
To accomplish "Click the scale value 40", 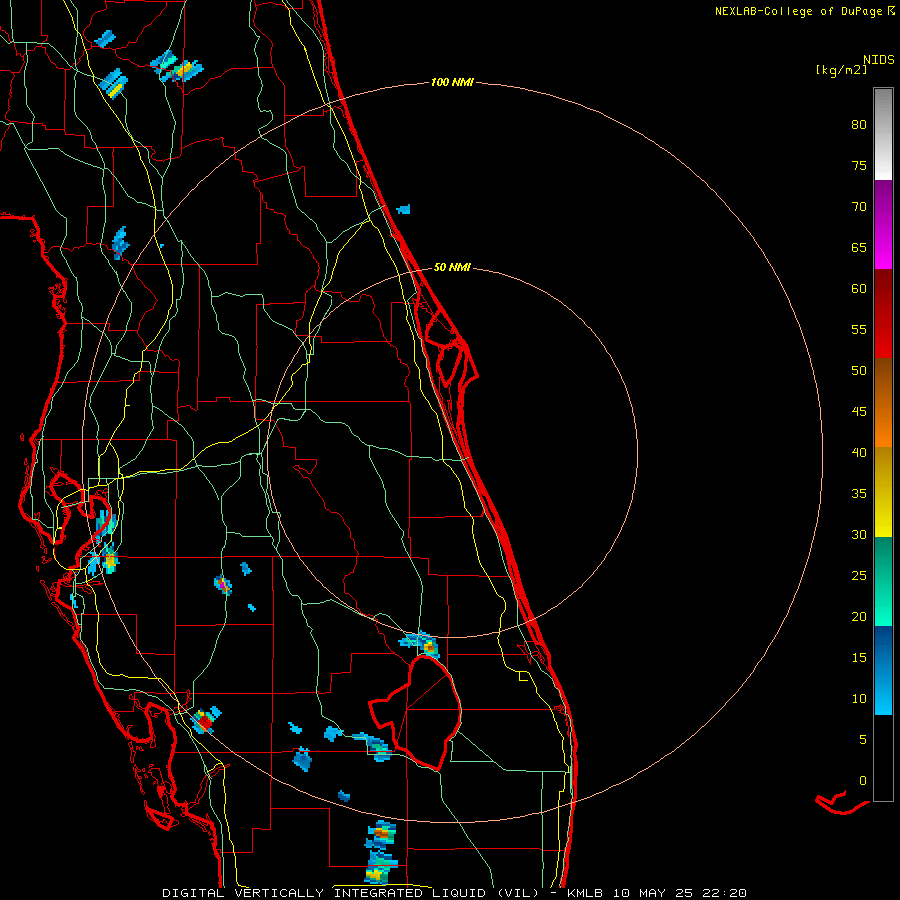I will point(859,453).
